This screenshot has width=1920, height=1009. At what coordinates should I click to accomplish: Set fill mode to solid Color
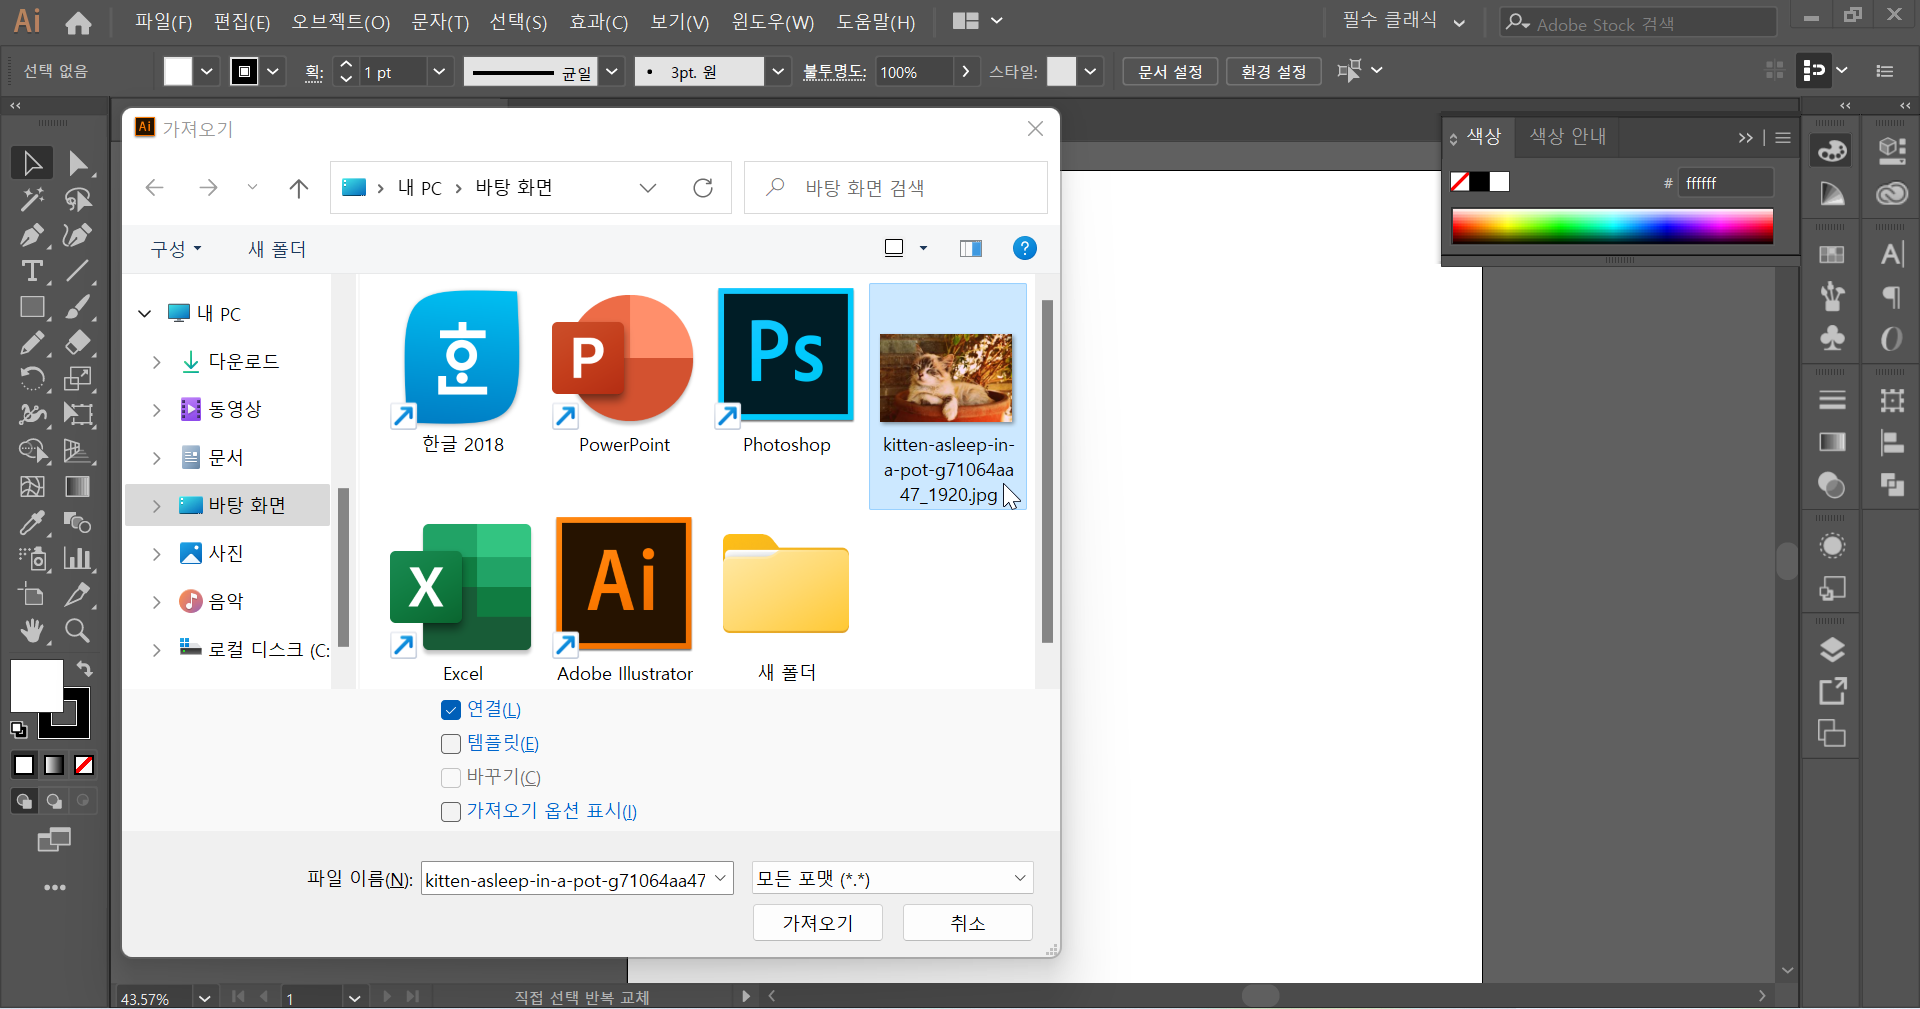[x=24, y=765]
